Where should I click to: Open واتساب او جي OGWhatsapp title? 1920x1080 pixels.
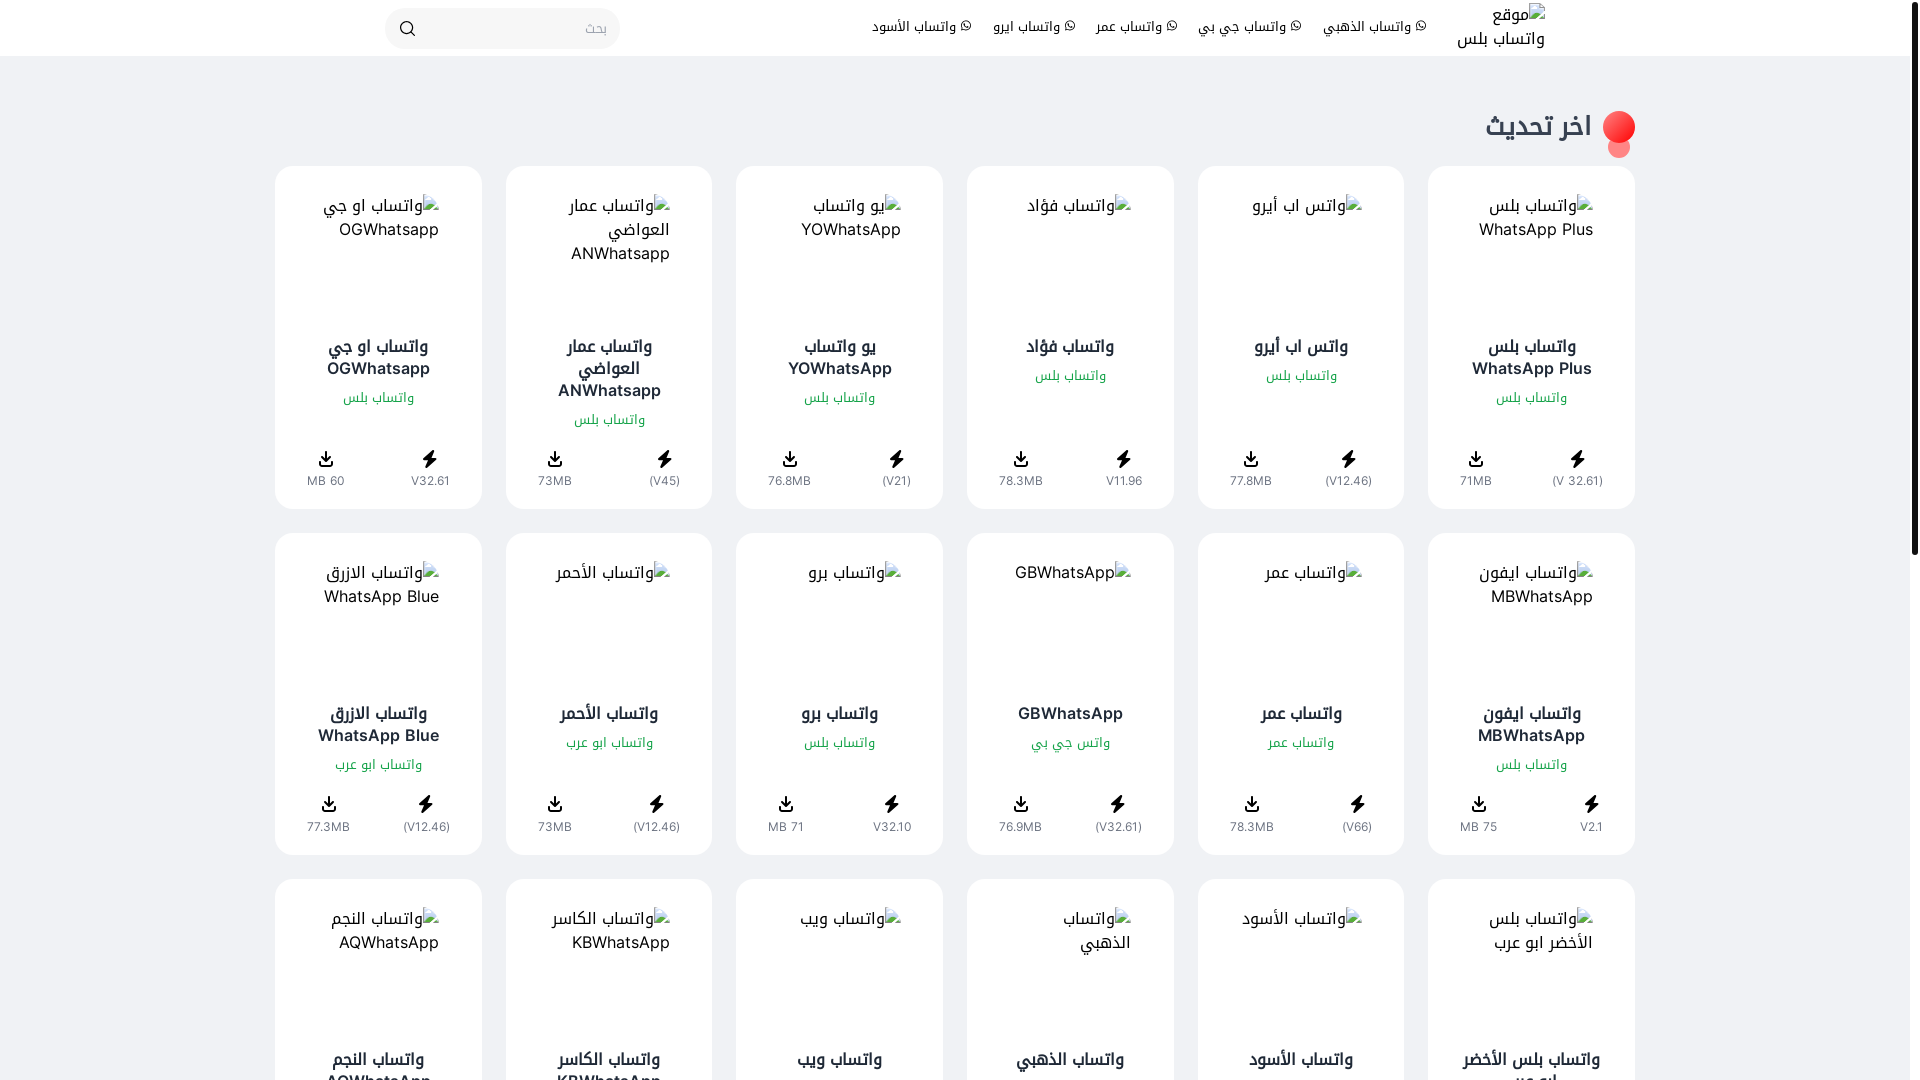[378, 357]
